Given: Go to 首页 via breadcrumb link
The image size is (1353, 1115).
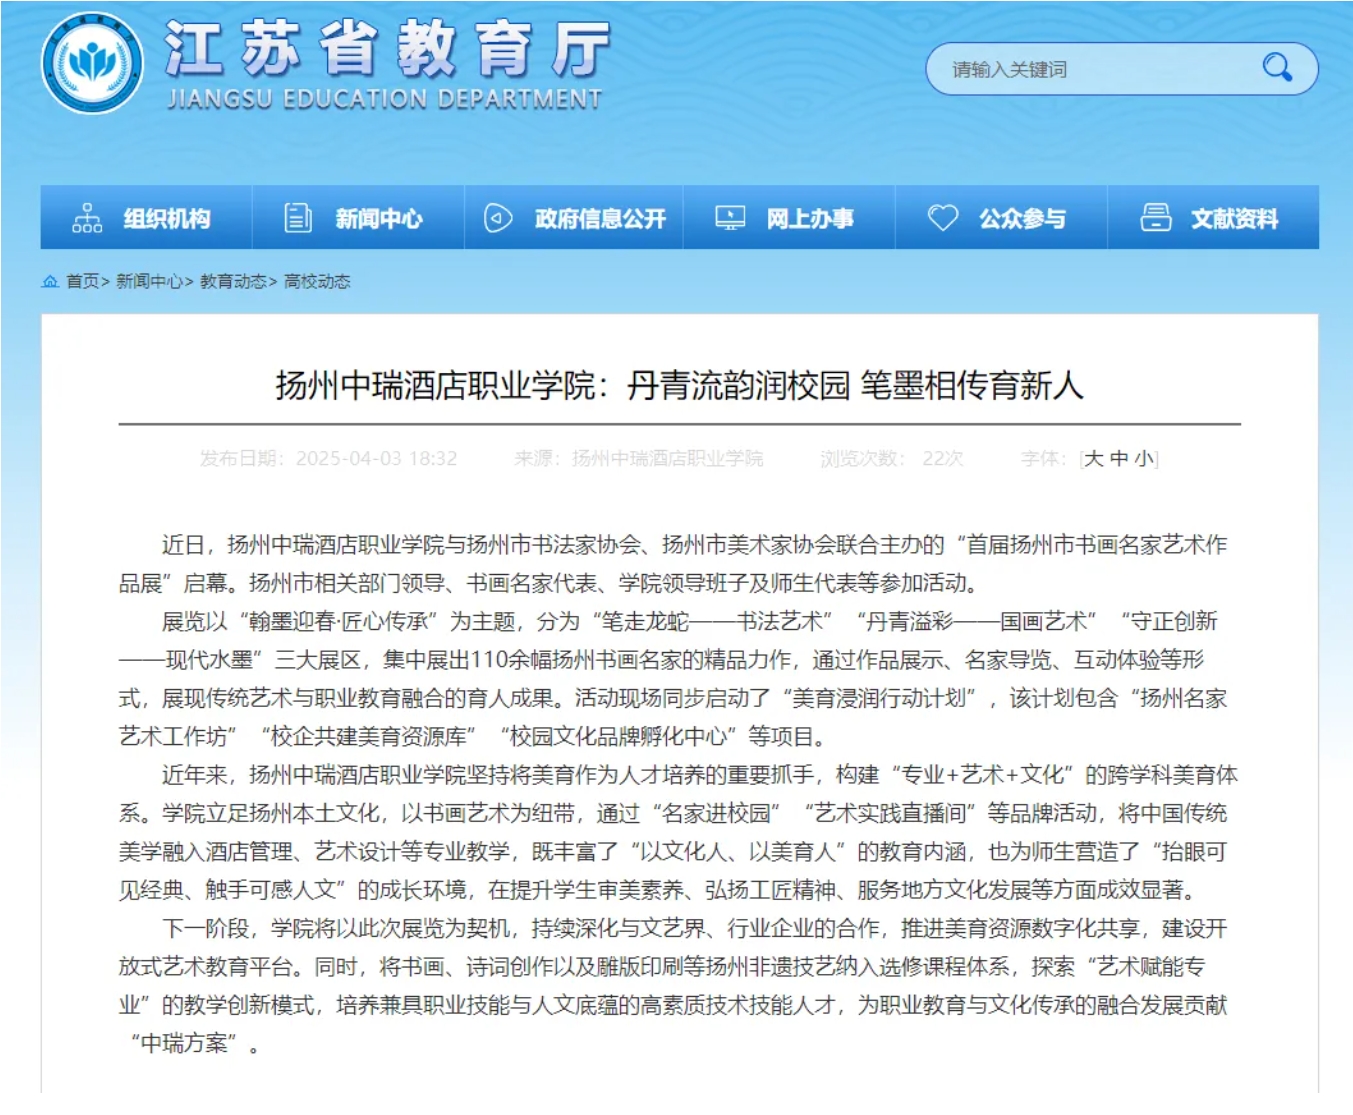Looking at the screenshot, I should point(83,282).
